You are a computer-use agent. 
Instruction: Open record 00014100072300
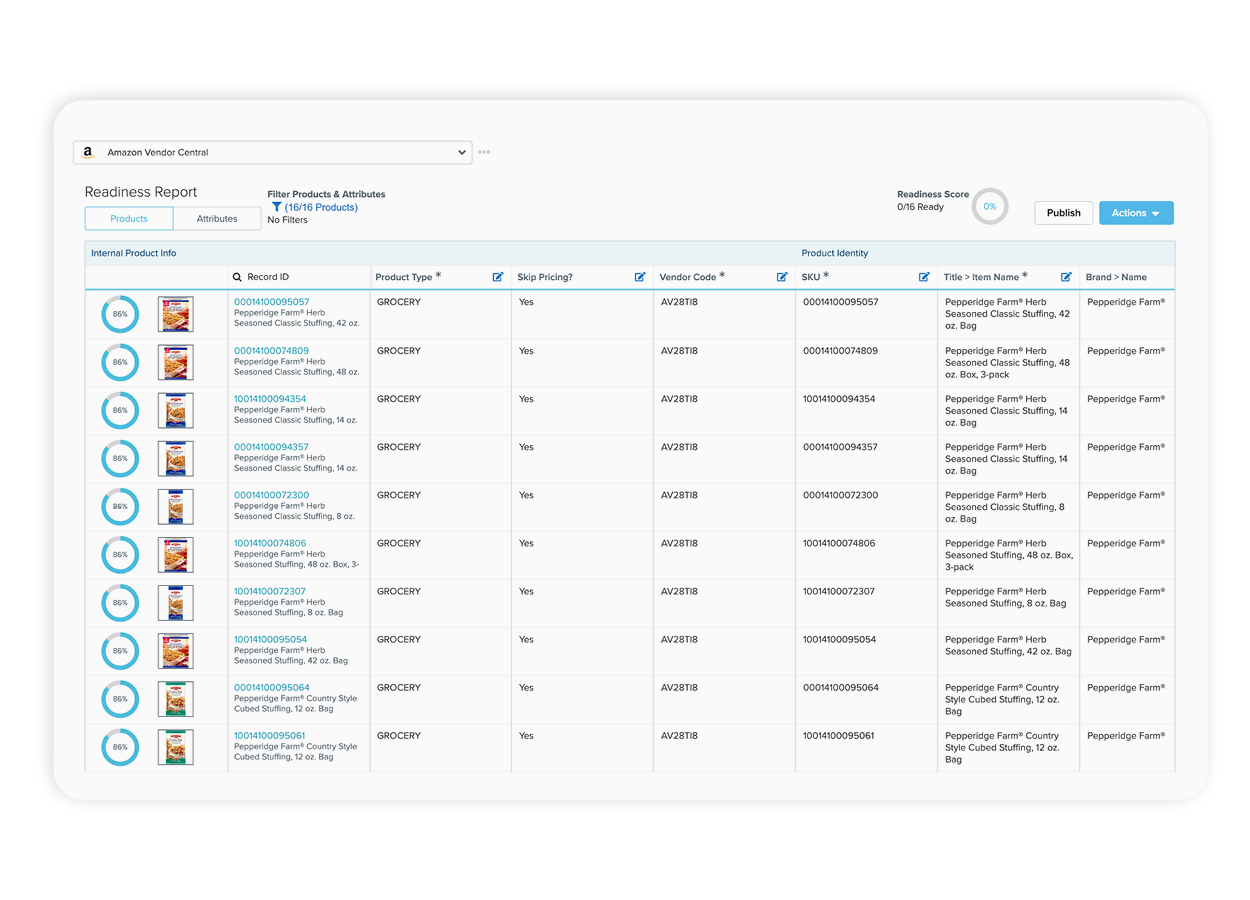click(x=272, y=495)
